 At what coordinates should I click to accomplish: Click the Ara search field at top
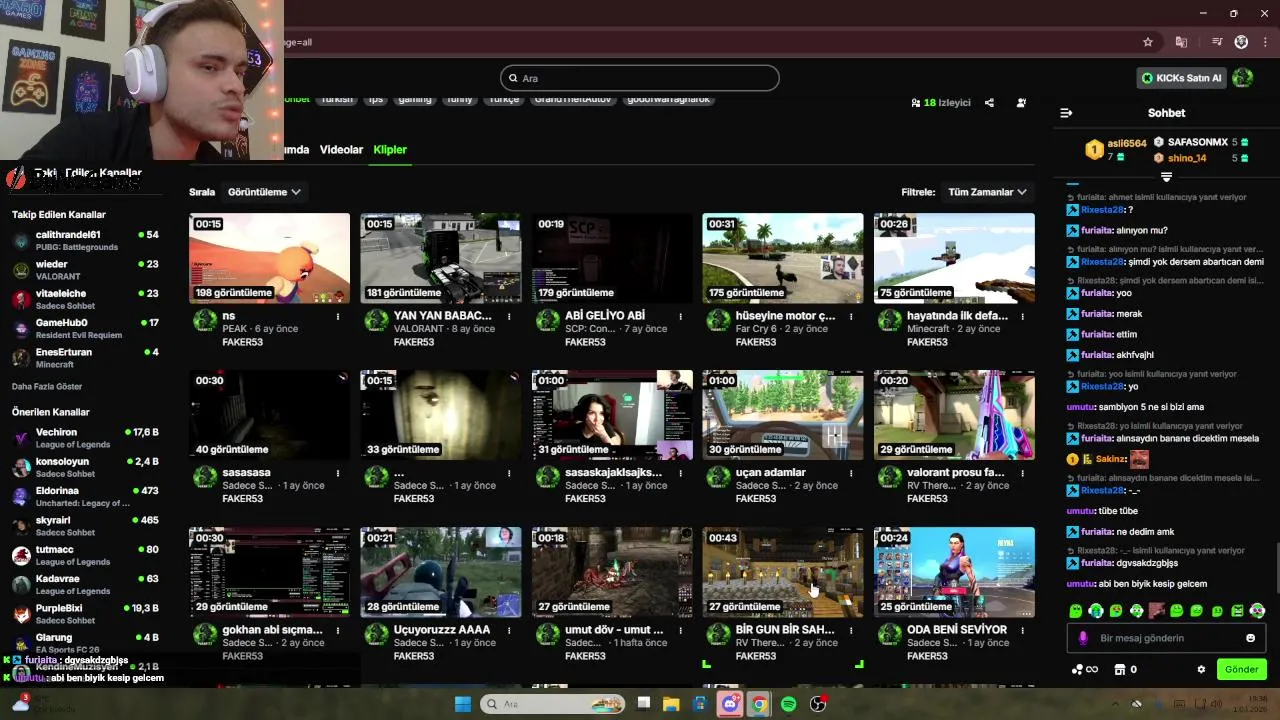coord(640,78)
